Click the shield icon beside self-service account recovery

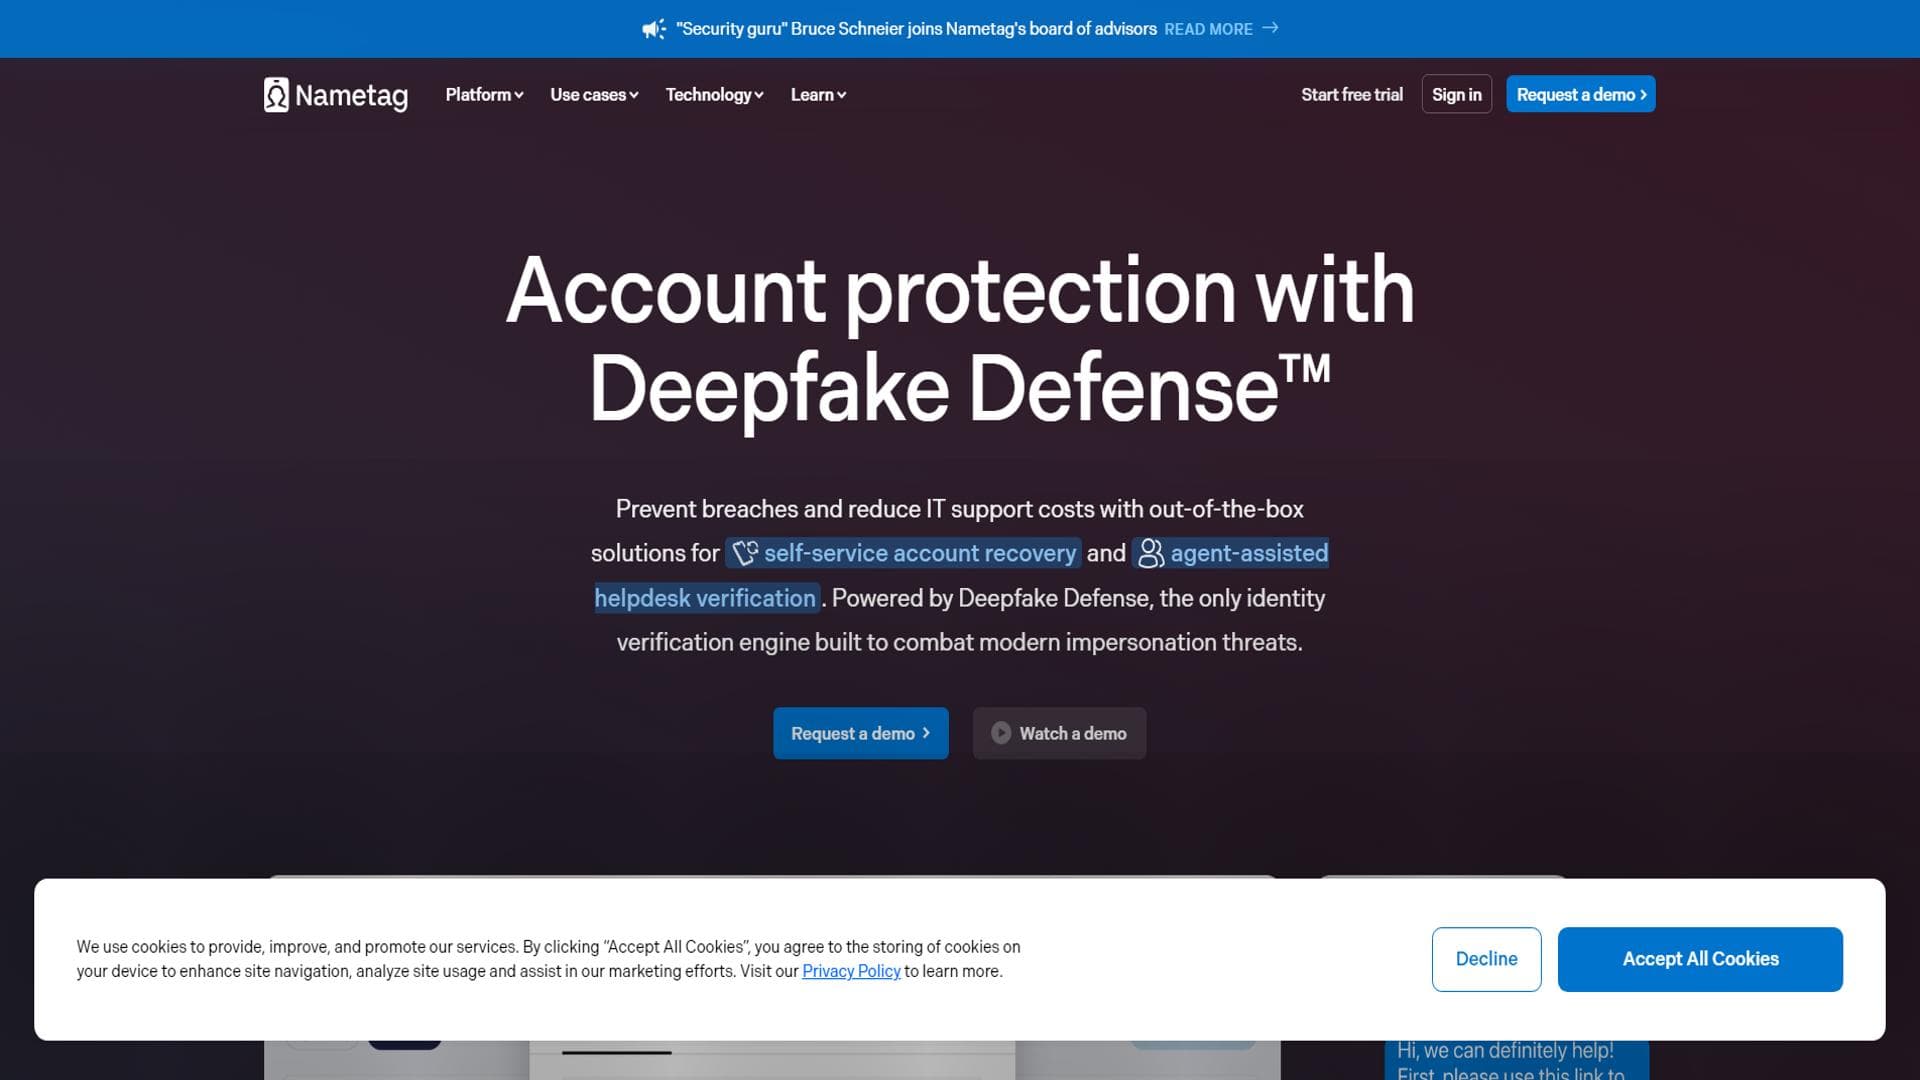click(745, 553)
